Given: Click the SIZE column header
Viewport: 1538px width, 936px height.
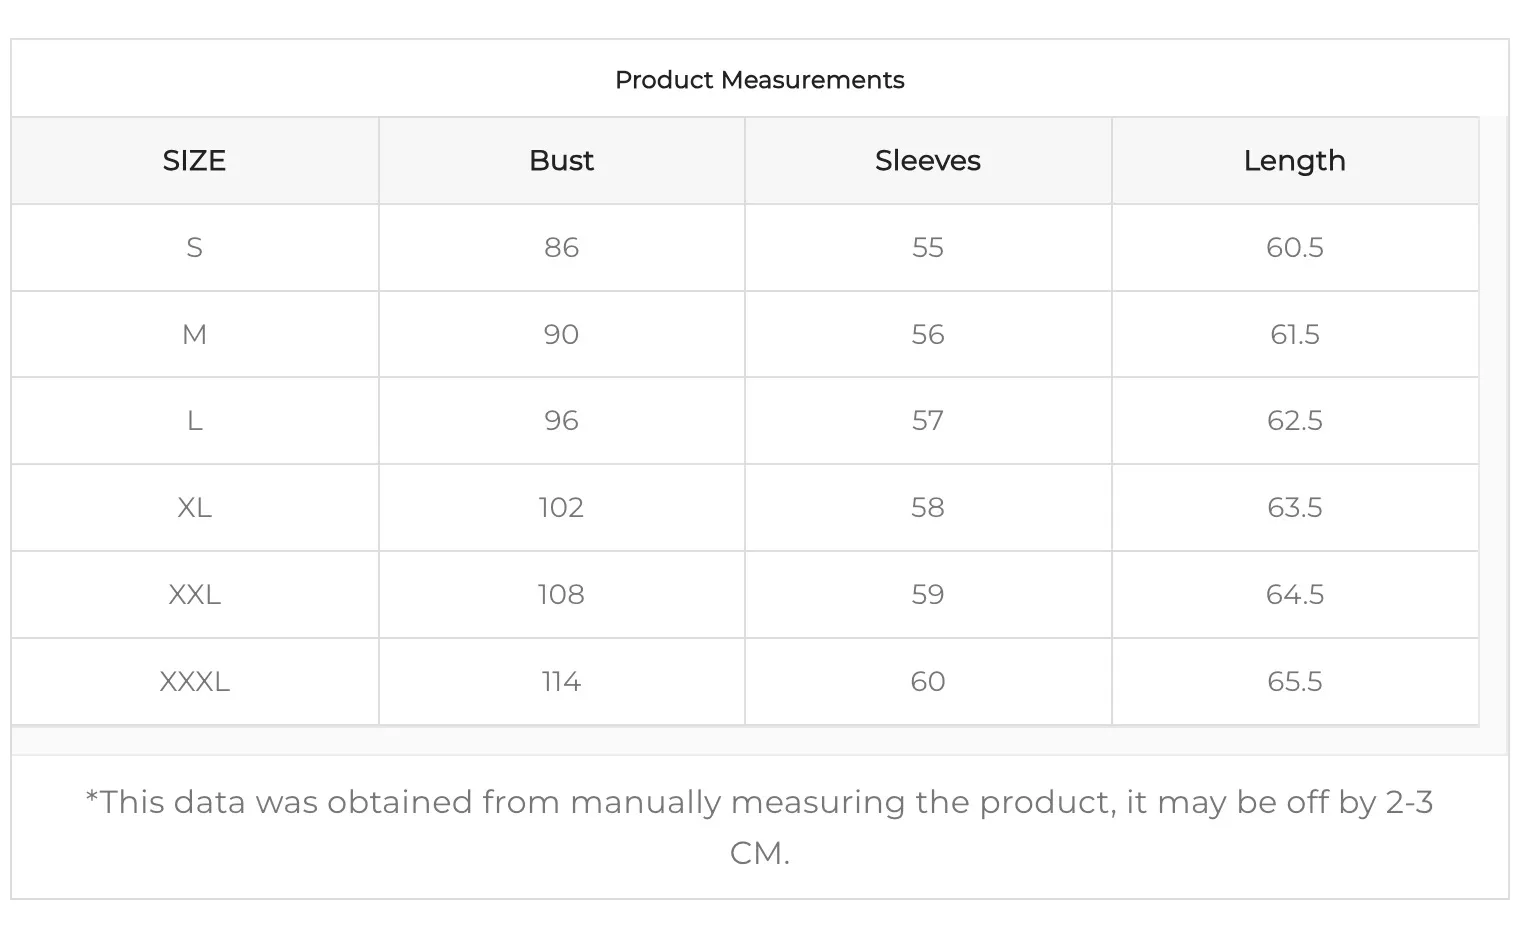Looking at the screenshot, I should pyautogui.click(x=194, y=161).
